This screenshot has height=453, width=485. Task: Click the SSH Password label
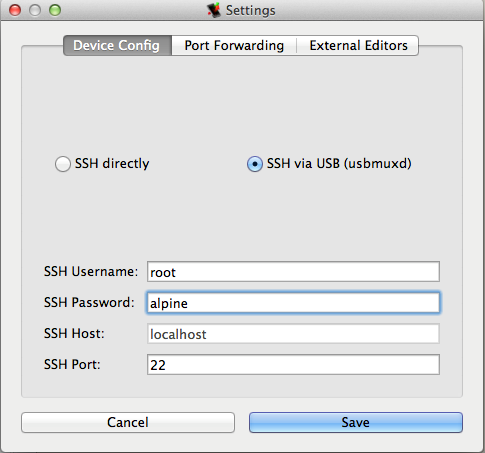coord(89,302)
